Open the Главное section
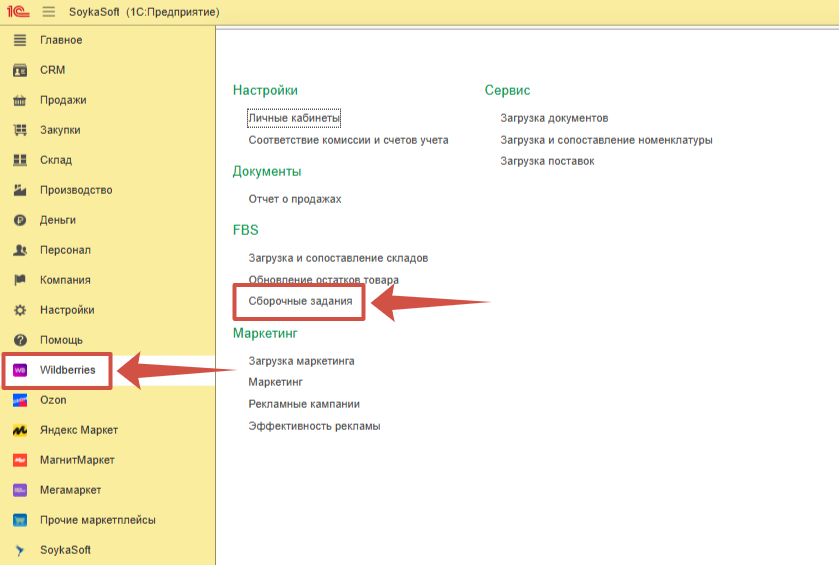The width and height of the screenshot is (839, 565). click(x=61, y=40)
